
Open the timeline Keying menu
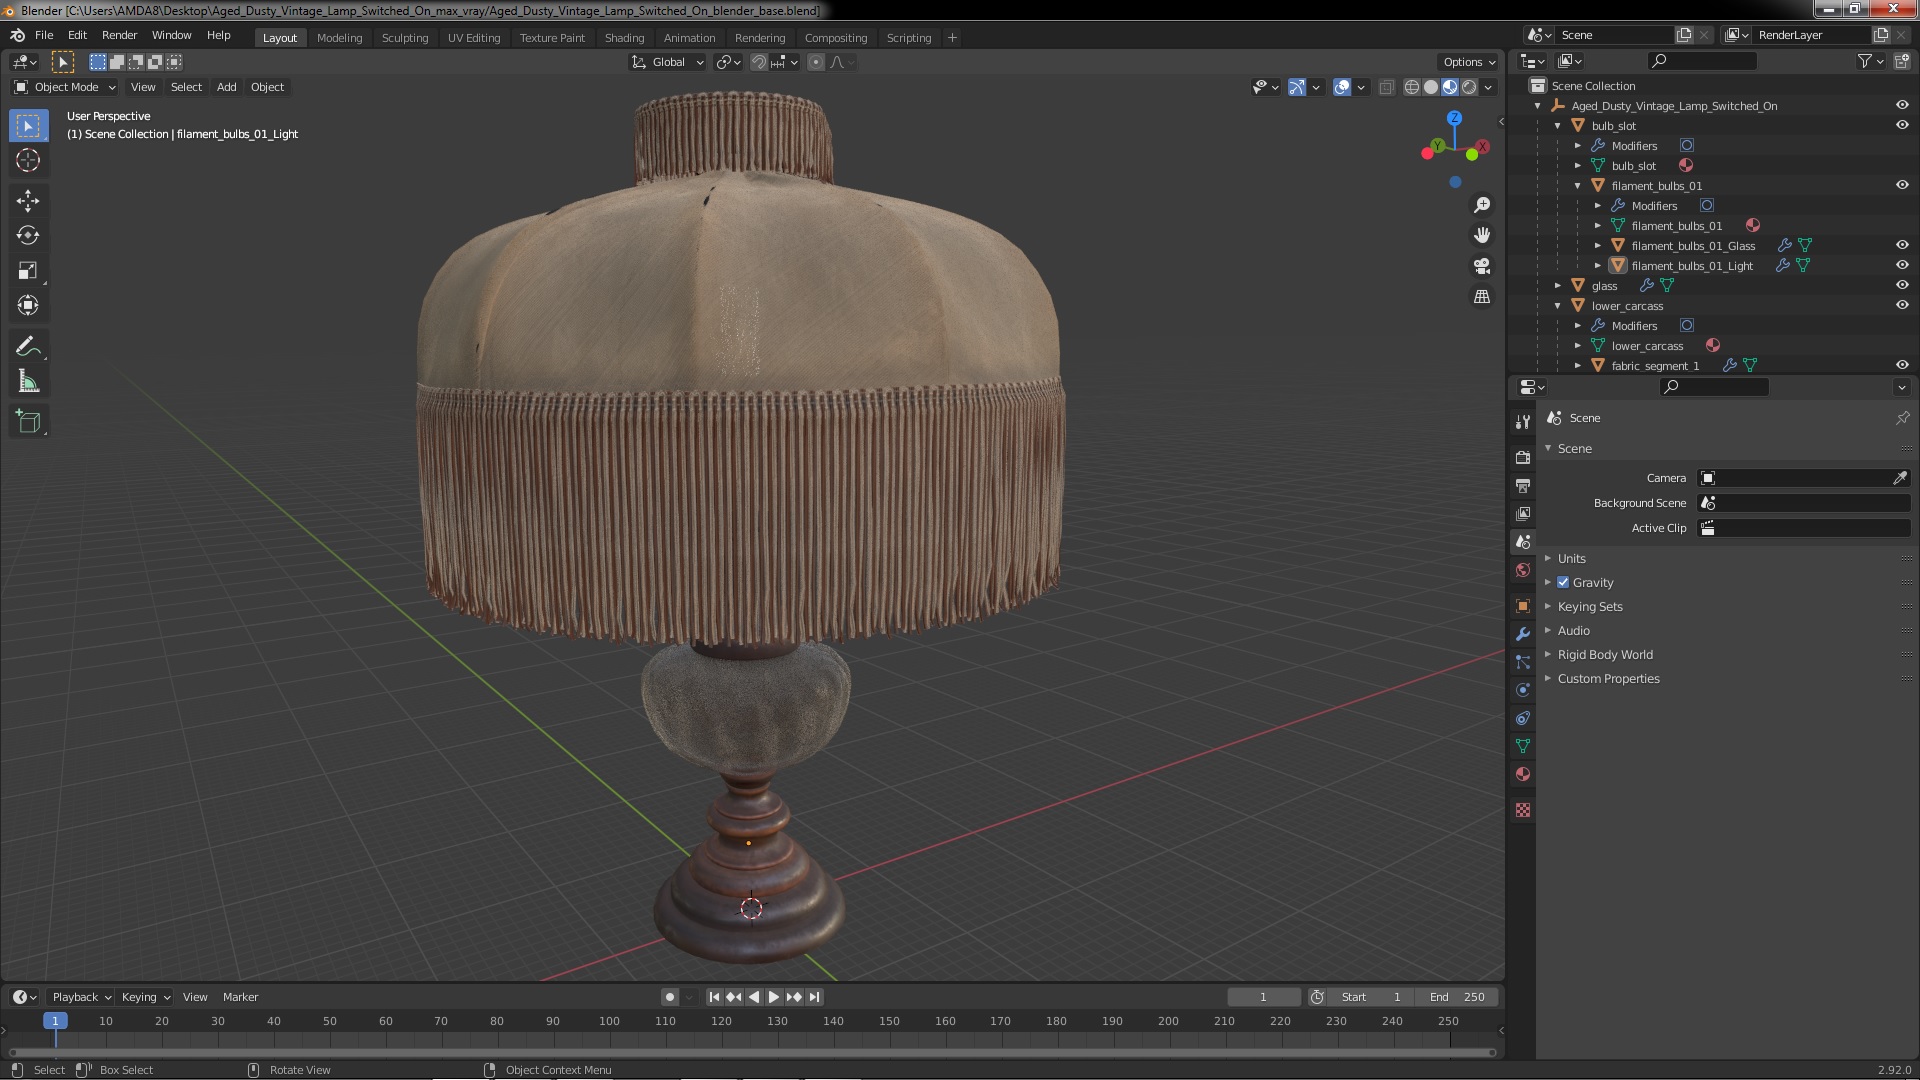click(145, 997)
